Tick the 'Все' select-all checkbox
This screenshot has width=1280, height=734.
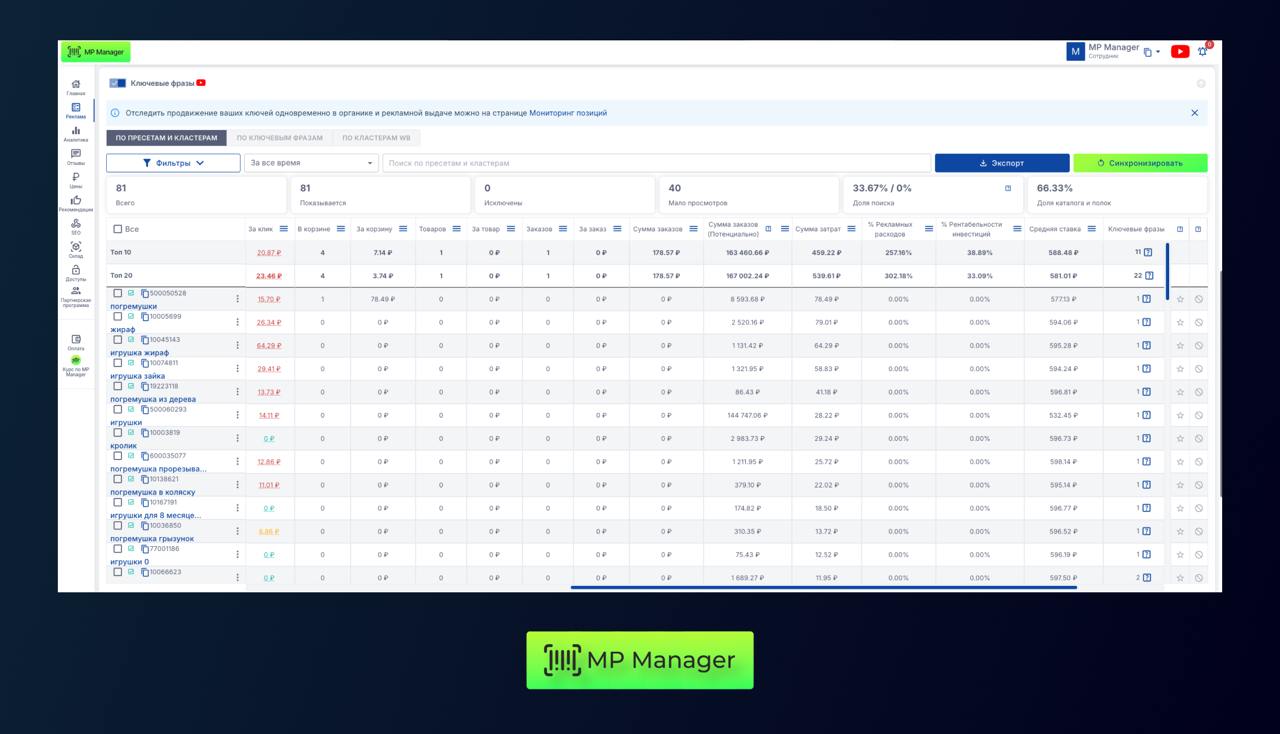pyautogui.click(x=118, y=229)
